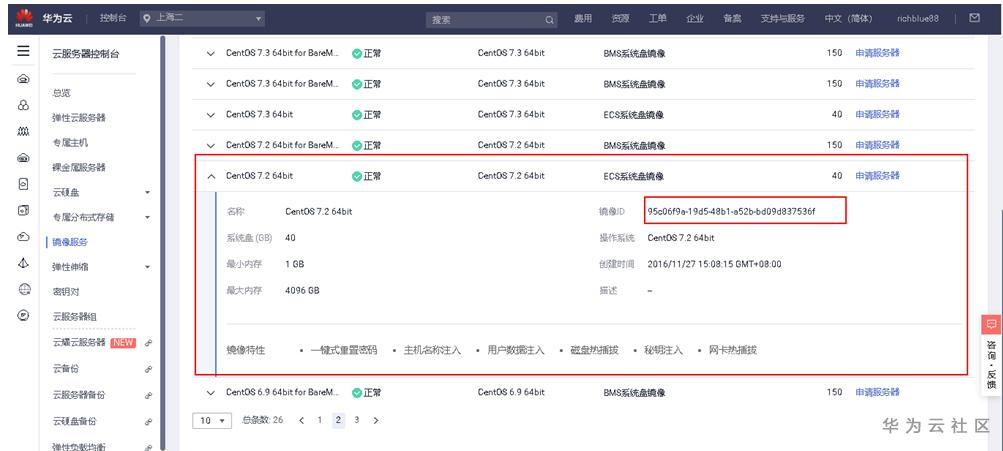Click the previous page arrow
This screenshot has width=1003, height=451.
[x=301, y=420]
